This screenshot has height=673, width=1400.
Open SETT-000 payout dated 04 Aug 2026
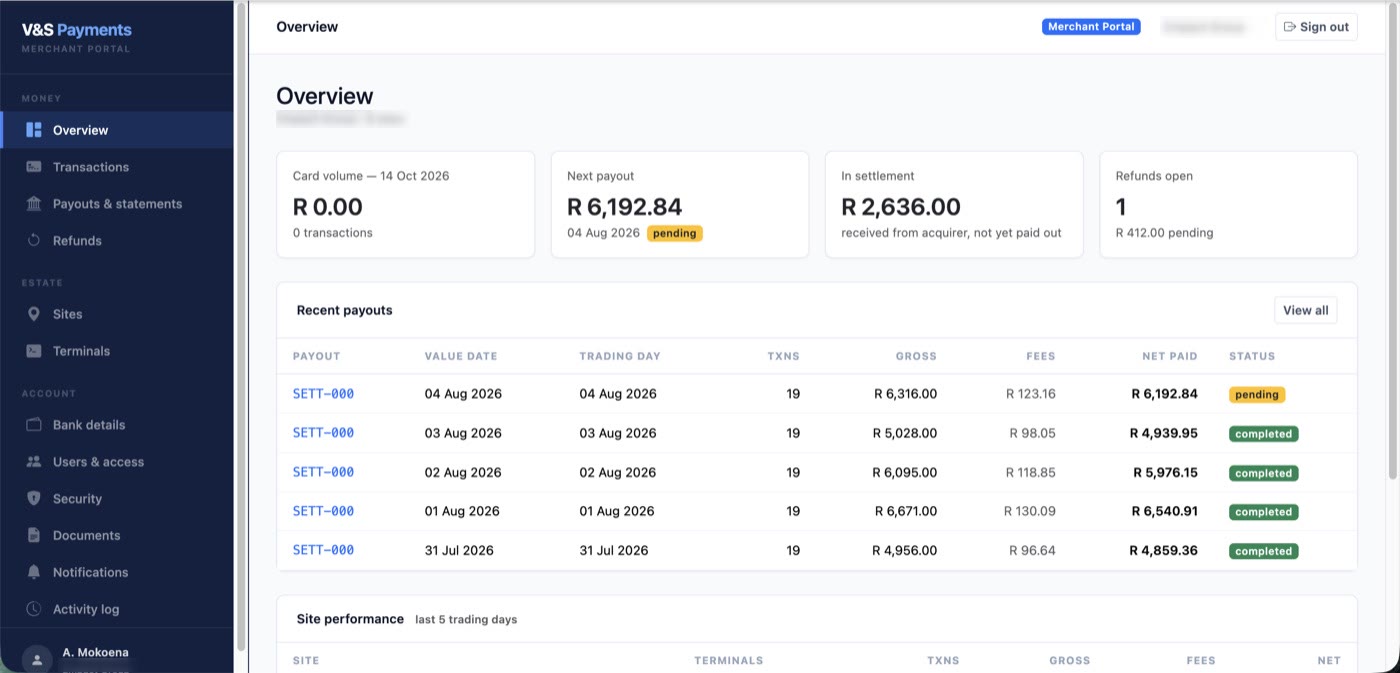[x=323, y=394]
